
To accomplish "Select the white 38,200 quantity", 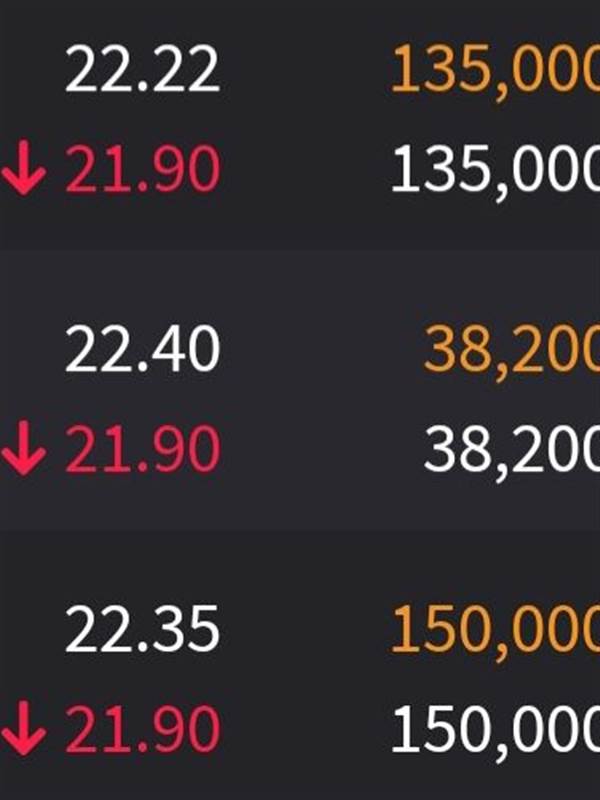I will coord(512,452).
